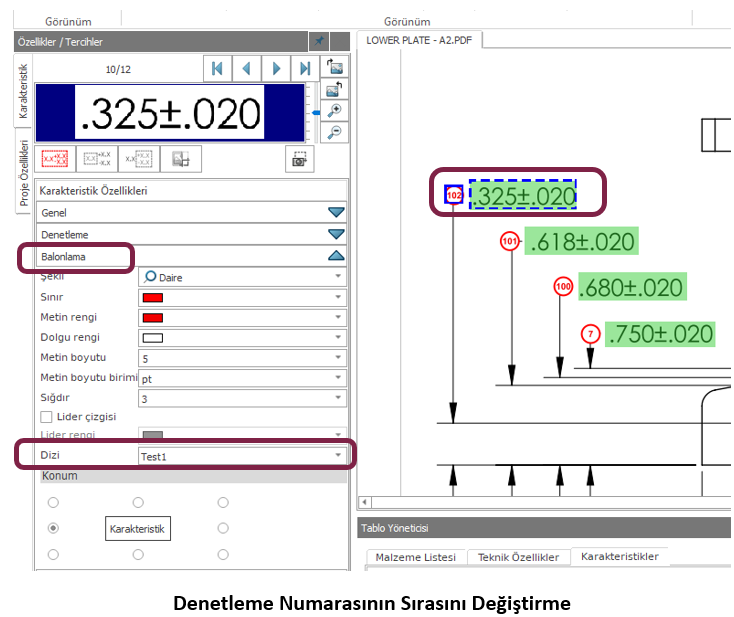734x617 pixels.
Task: Select the bottom-right Konum radio button
Action: (223, 554)
